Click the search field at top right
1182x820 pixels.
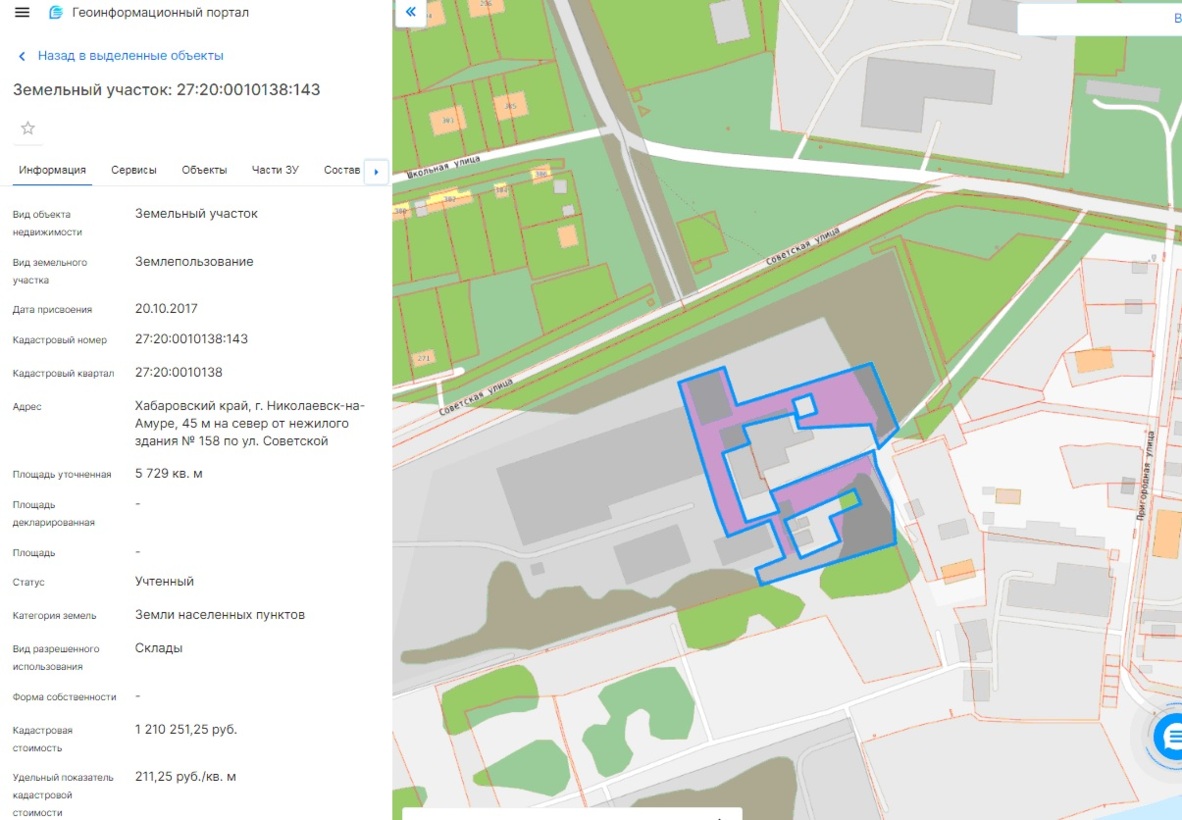click(1100, 20)
